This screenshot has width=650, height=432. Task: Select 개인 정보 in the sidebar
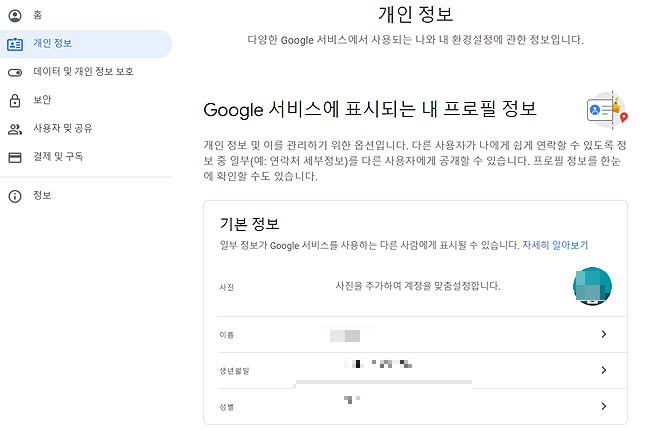pos(86,44)
